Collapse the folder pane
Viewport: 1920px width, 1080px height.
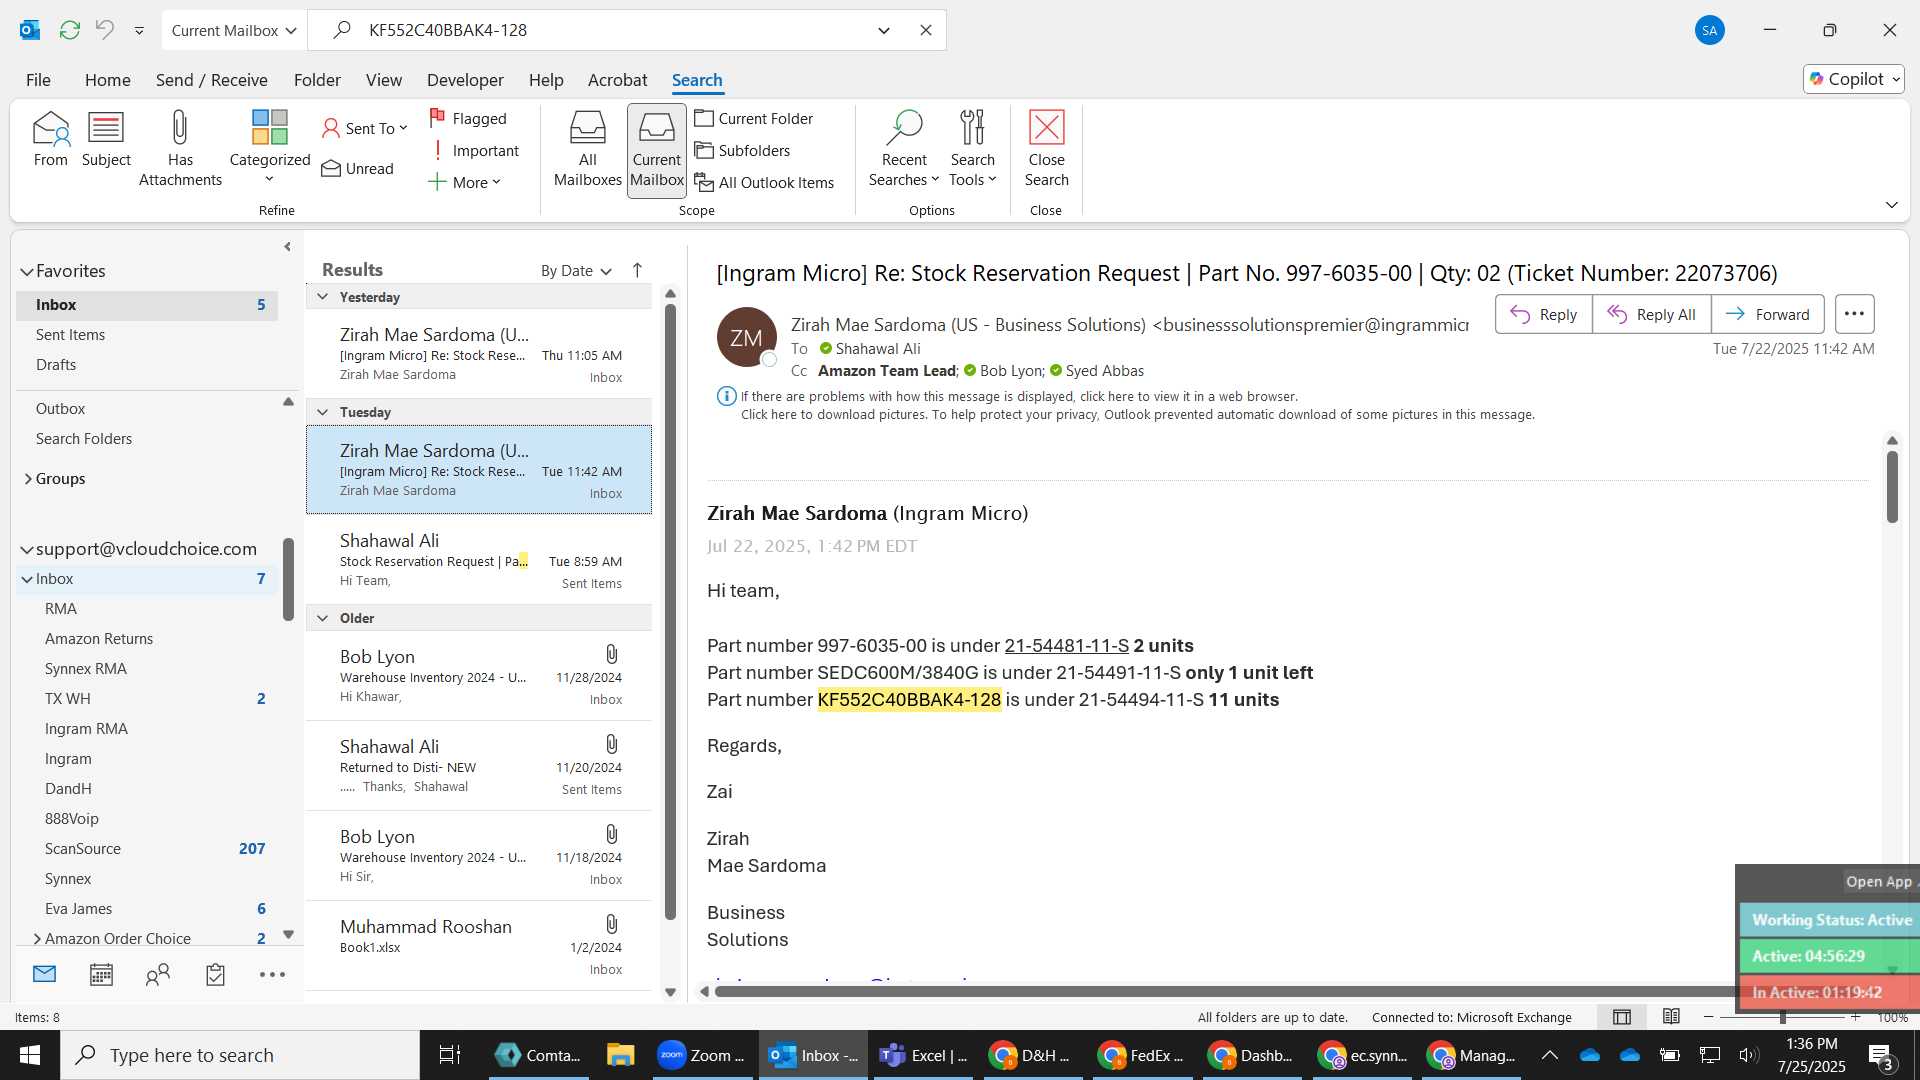pyautogui.click(x=287, y=246)
